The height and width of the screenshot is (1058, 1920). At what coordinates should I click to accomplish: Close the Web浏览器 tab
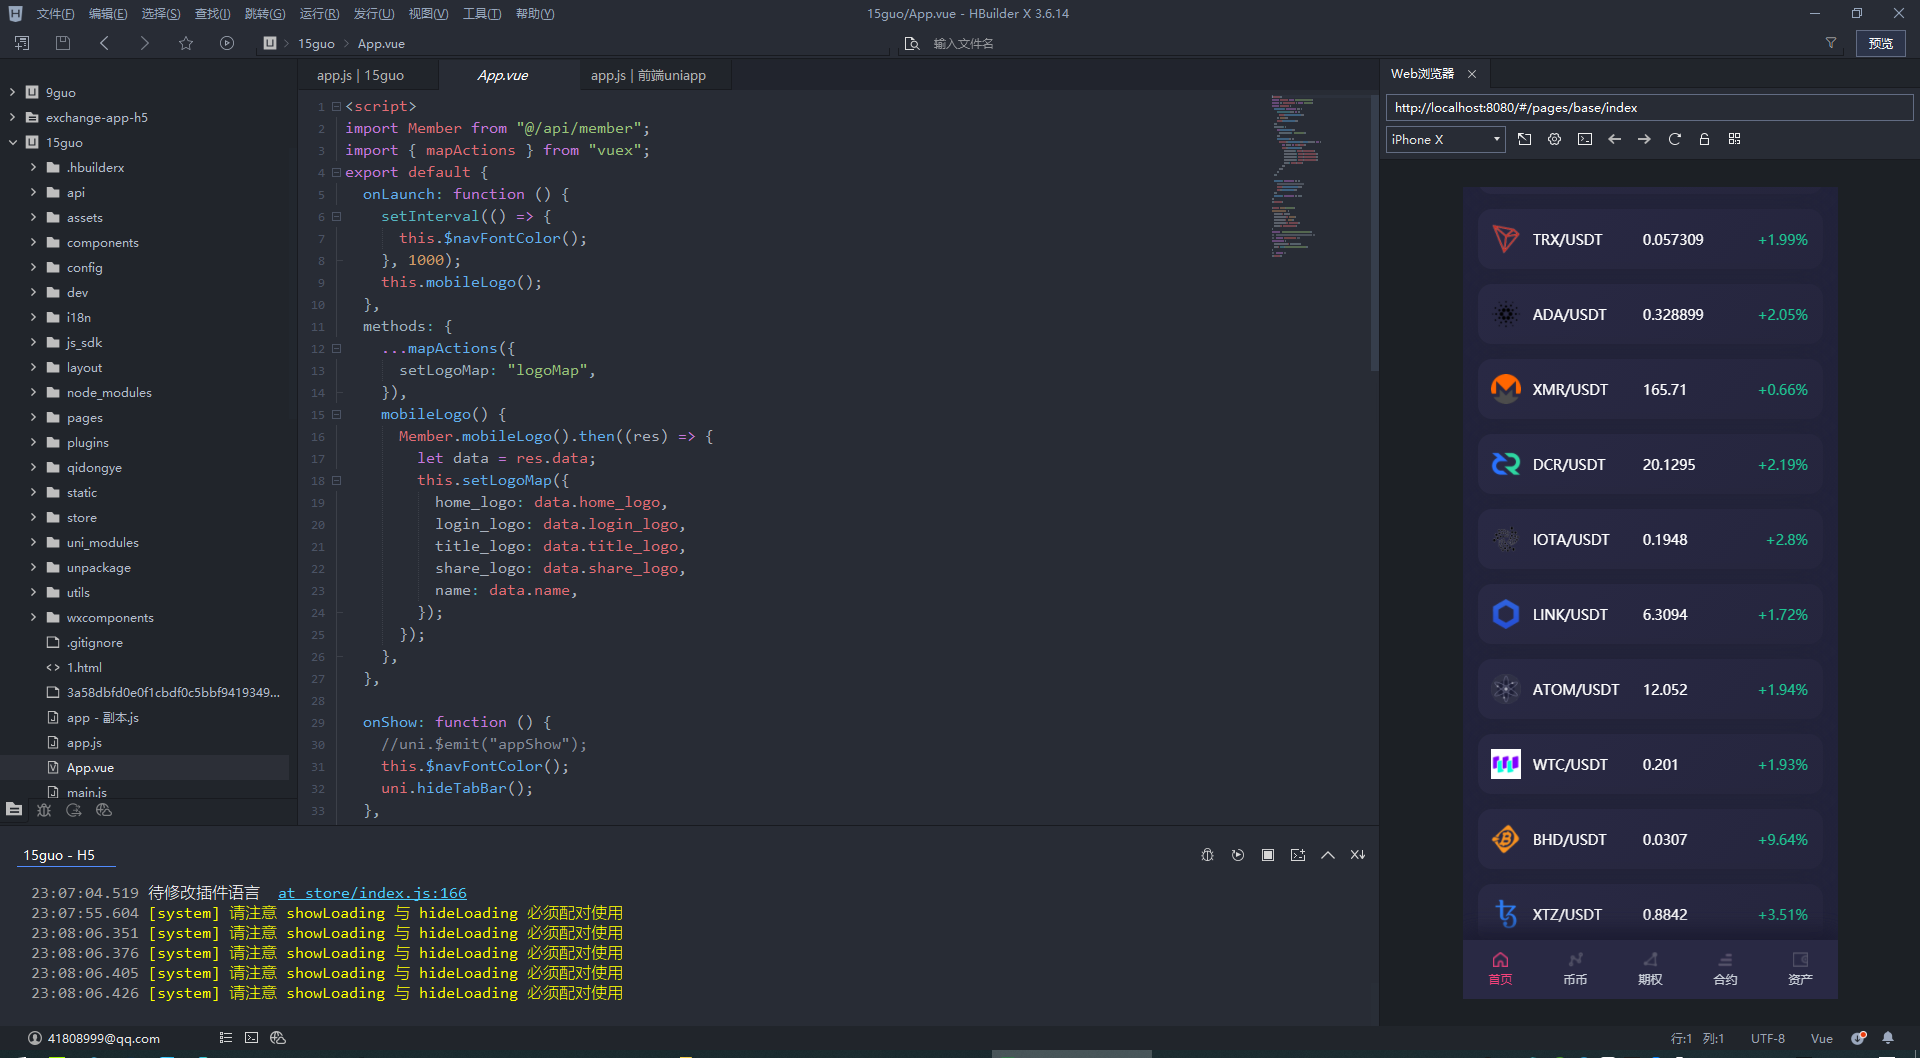pyautogui.click(x=1472, y=74)
